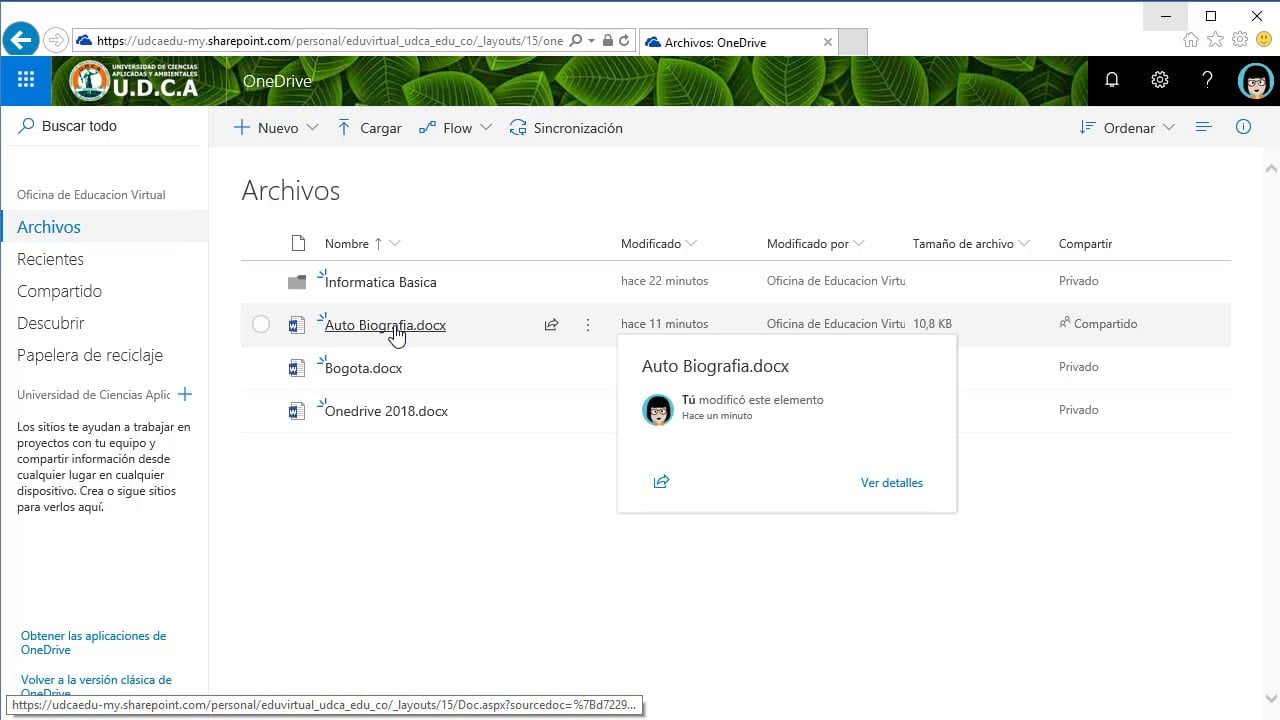
Task: Click the Universidad de Ciencias Aplic heading
Action: 93,395
